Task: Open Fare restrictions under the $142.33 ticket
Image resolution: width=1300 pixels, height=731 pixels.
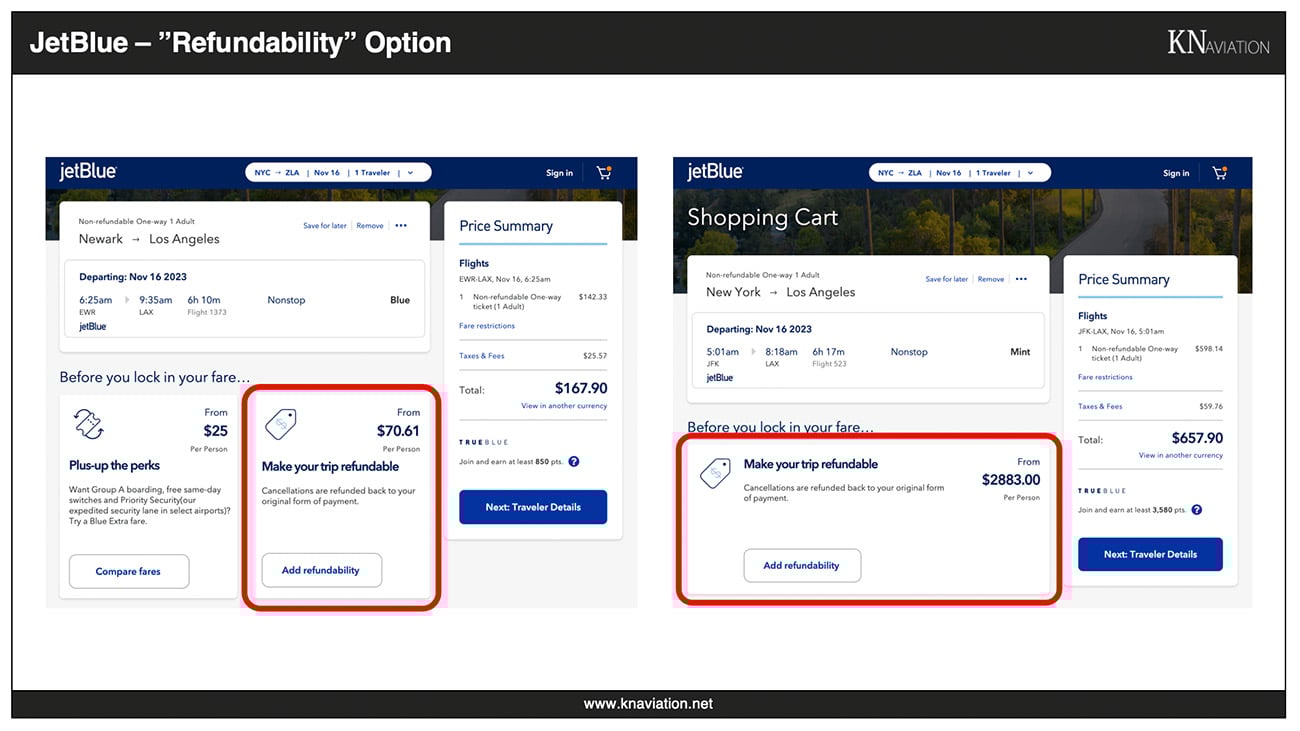Action: 487,326
